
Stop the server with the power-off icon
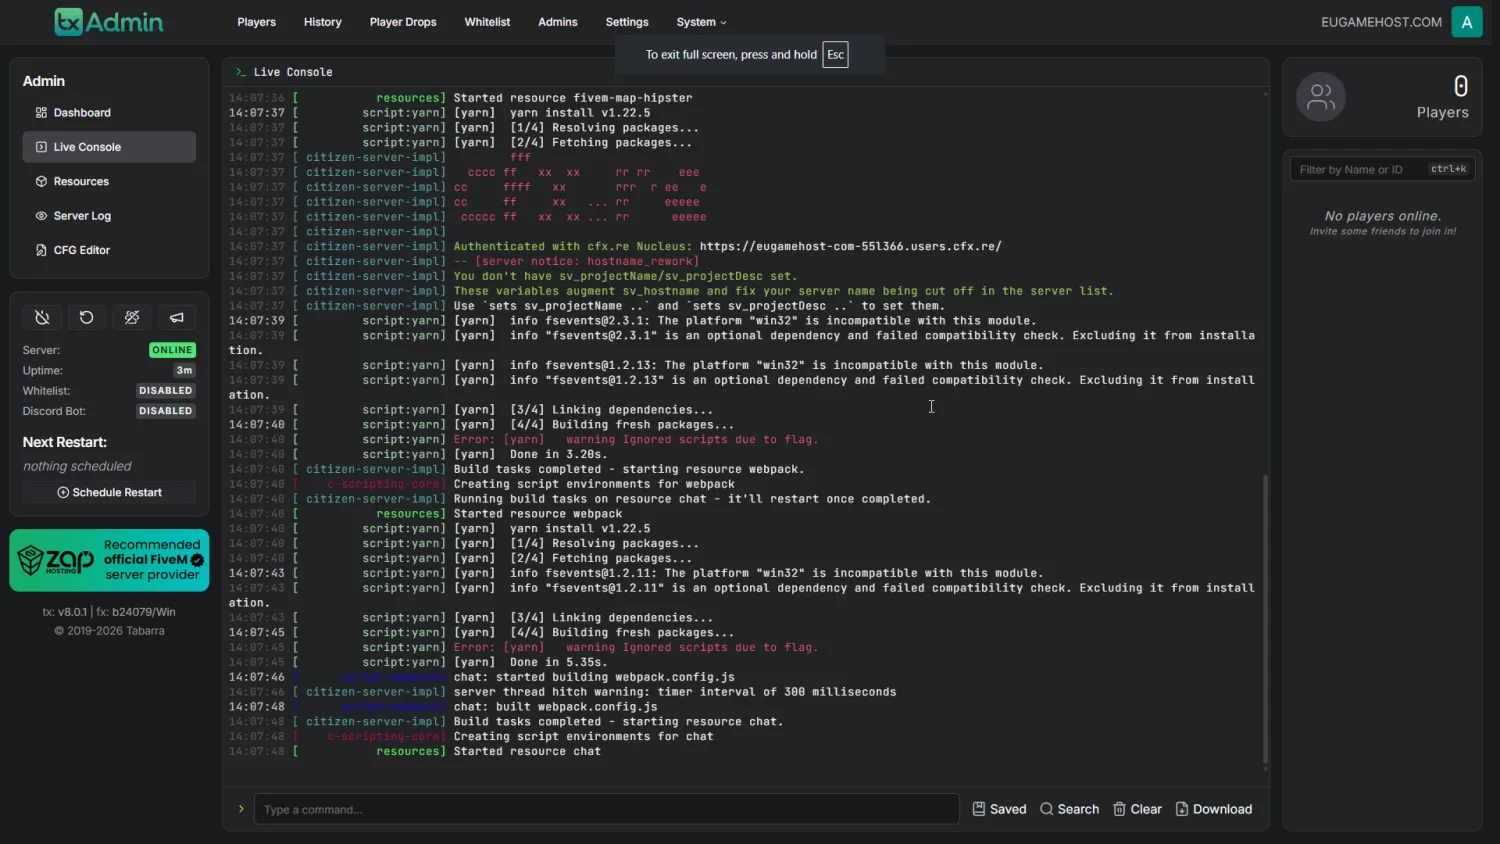pyautogui.click(x=42, y=317)
